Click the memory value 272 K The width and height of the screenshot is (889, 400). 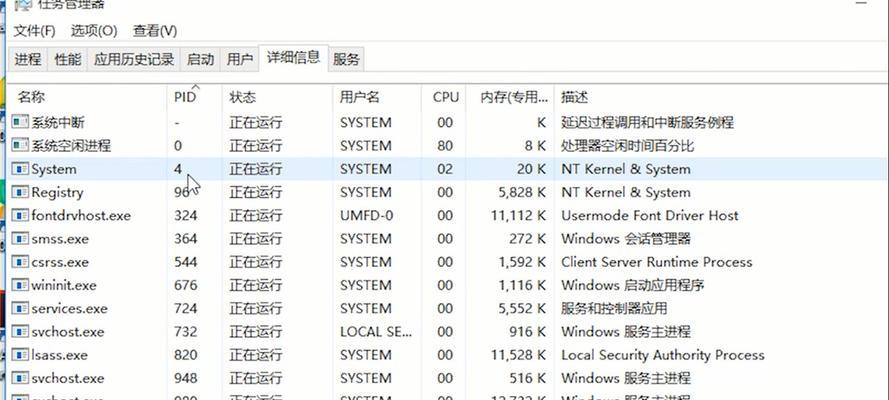[527, 239]
